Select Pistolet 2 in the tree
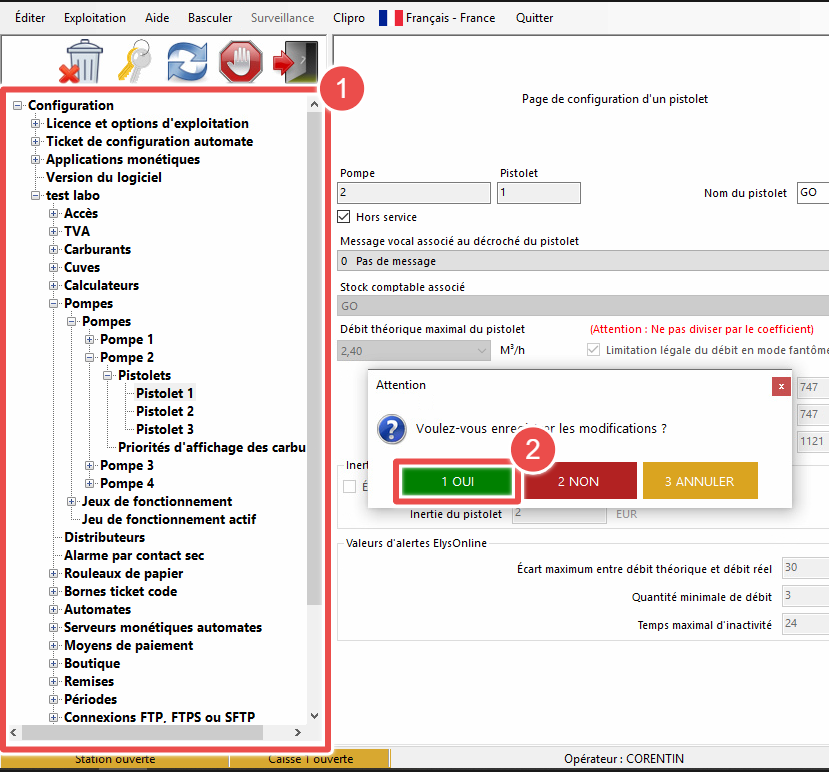 pos(165,411)
